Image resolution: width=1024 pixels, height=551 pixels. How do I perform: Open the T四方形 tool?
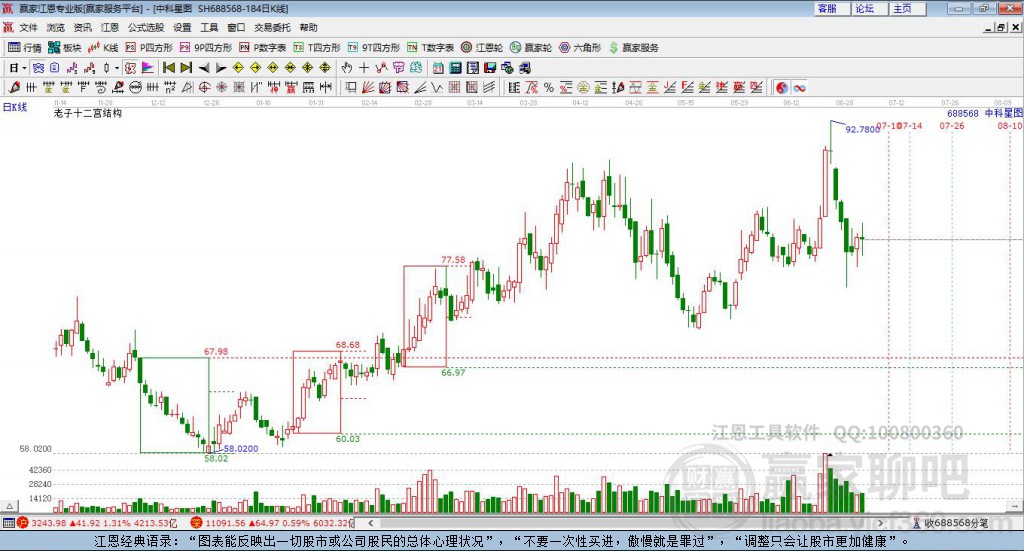click(x=317, y=48)
